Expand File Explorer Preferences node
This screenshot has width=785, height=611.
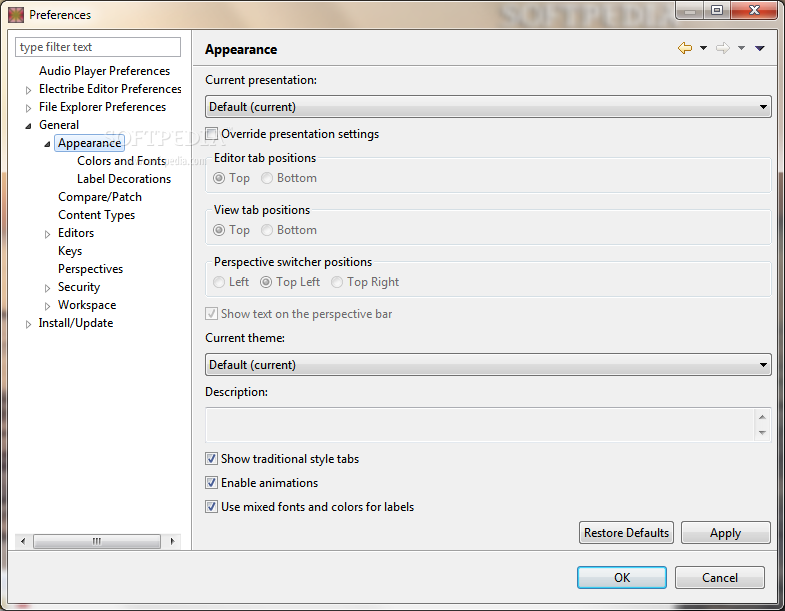(29, 108)
